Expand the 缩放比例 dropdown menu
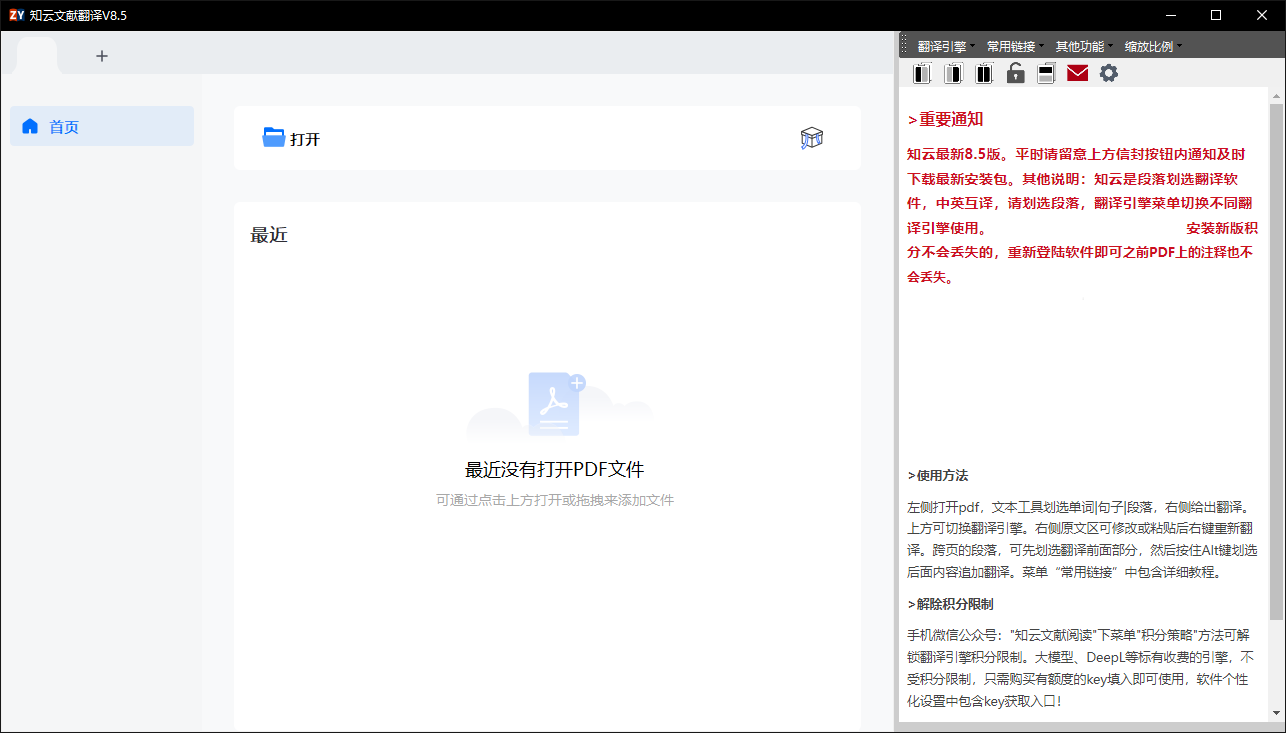This screenshot has height=733, width=1286. pos(1153,46)
